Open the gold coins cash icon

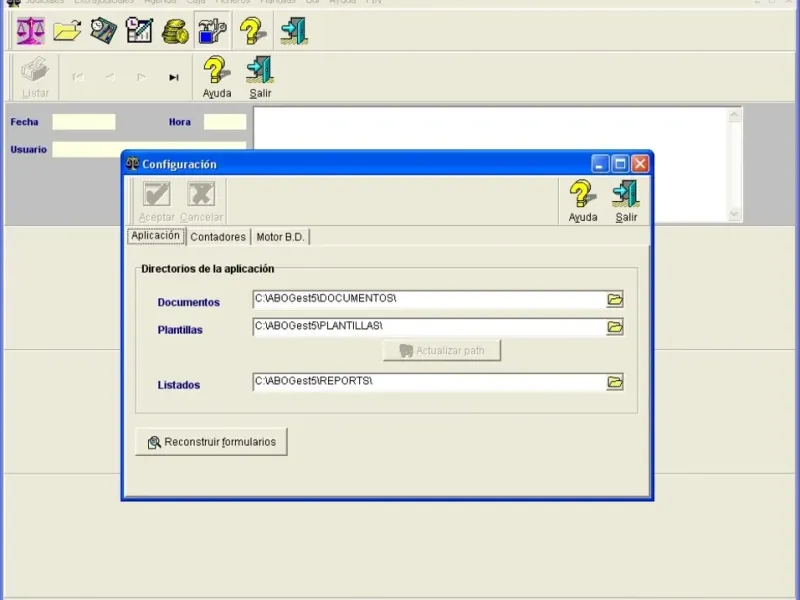click(x=175, y=32)
